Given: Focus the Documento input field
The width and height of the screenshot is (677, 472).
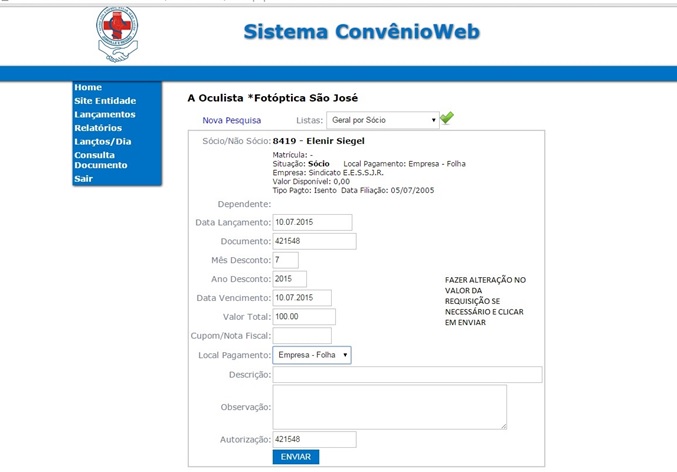Looking at the screenshot, I should (x=314, y=241).
